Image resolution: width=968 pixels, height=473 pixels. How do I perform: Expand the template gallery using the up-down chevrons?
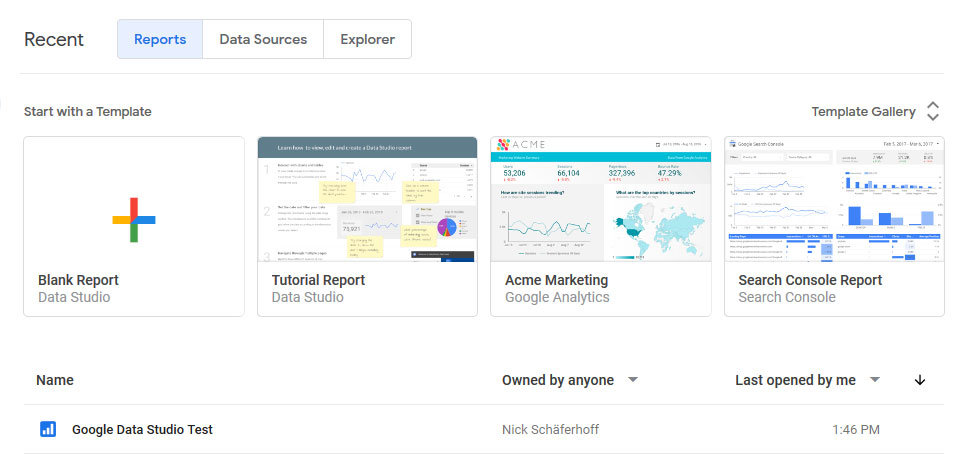[x=933, y=112]
